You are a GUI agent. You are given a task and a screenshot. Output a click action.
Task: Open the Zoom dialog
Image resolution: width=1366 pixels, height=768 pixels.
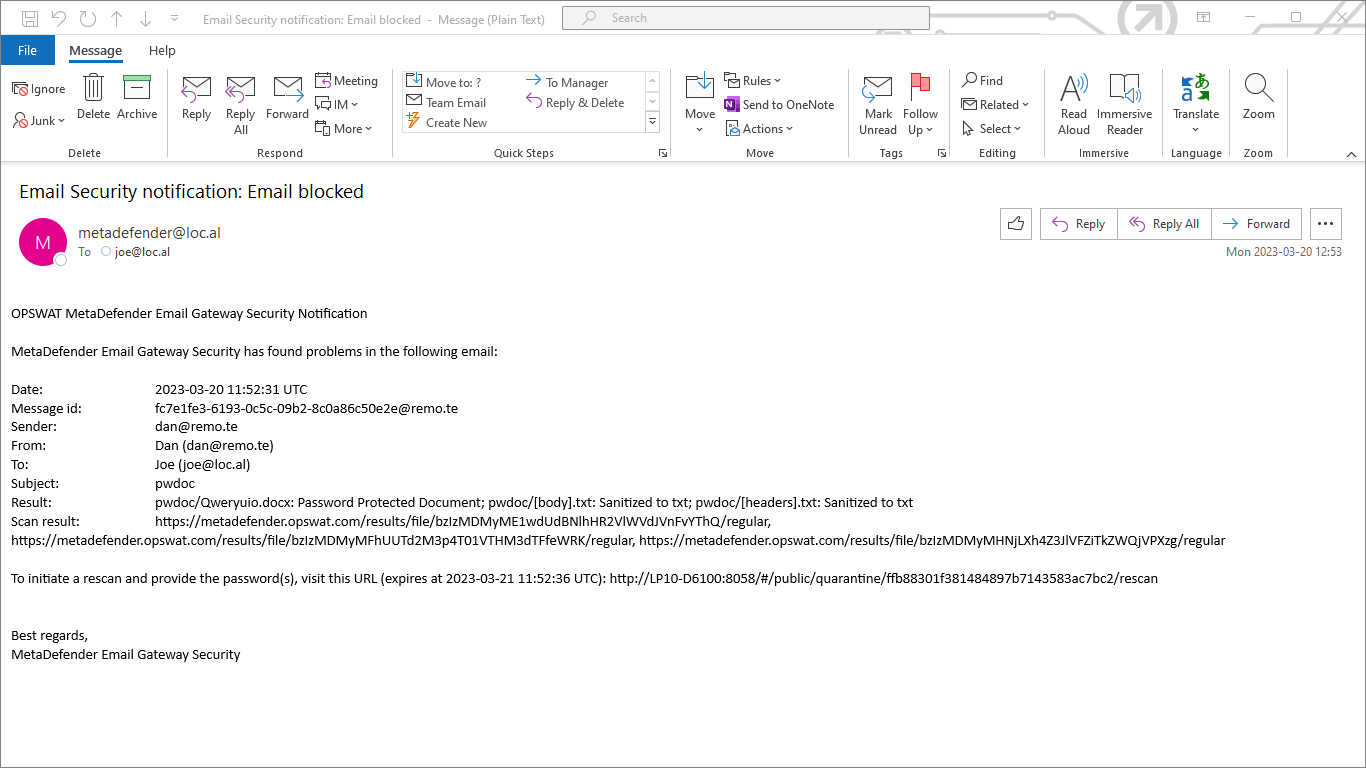point(1258,98)
